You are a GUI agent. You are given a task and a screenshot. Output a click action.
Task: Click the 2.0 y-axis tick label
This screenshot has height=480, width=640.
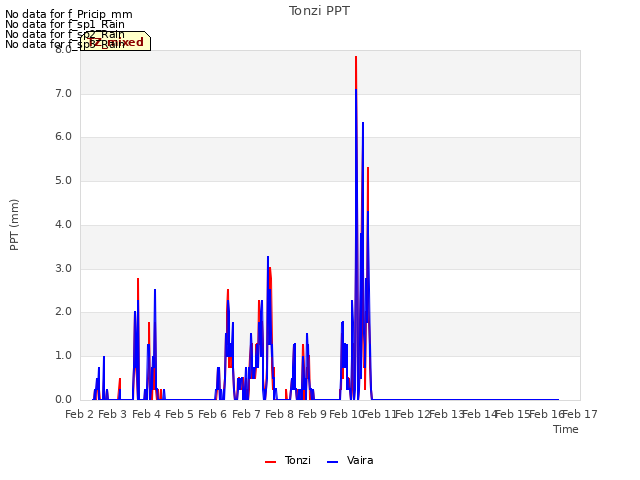63,312
